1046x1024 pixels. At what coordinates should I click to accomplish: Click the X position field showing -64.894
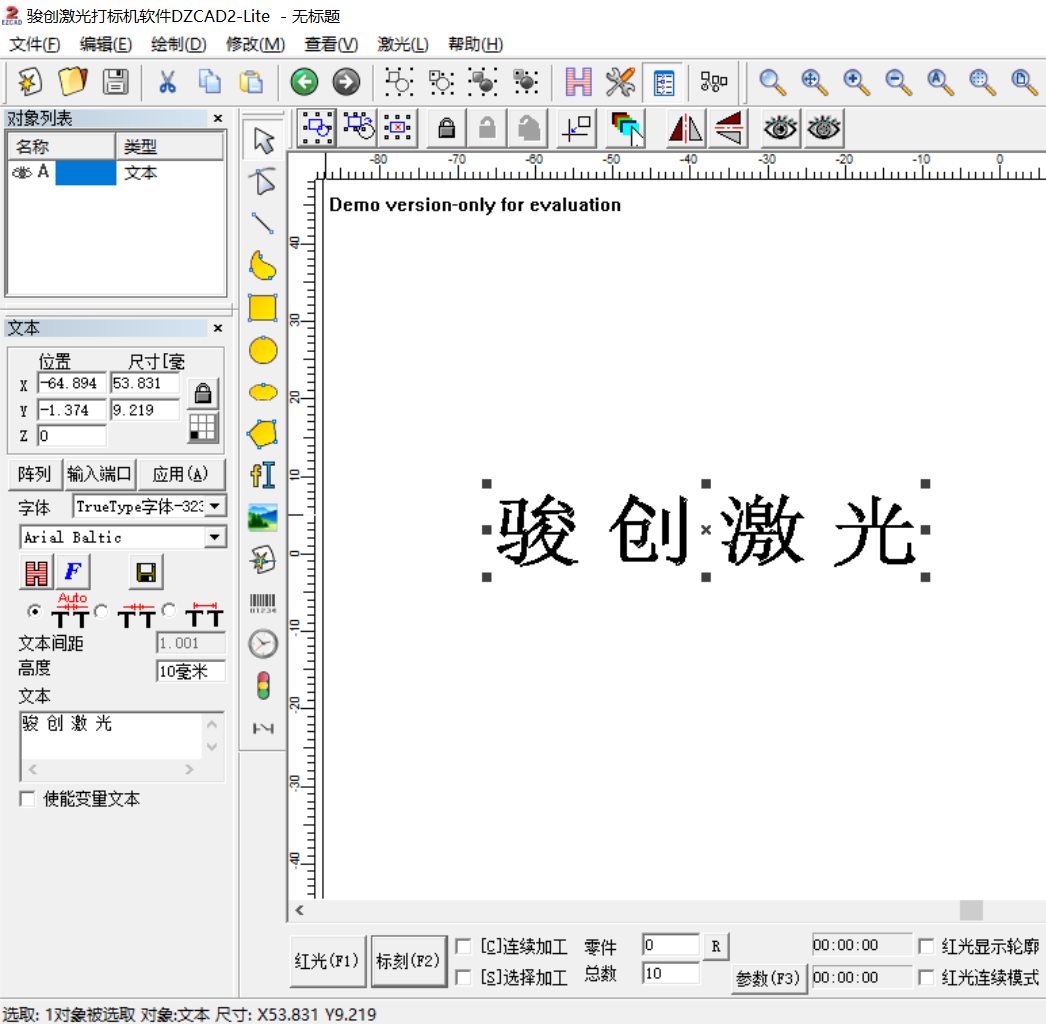point(71,384)
